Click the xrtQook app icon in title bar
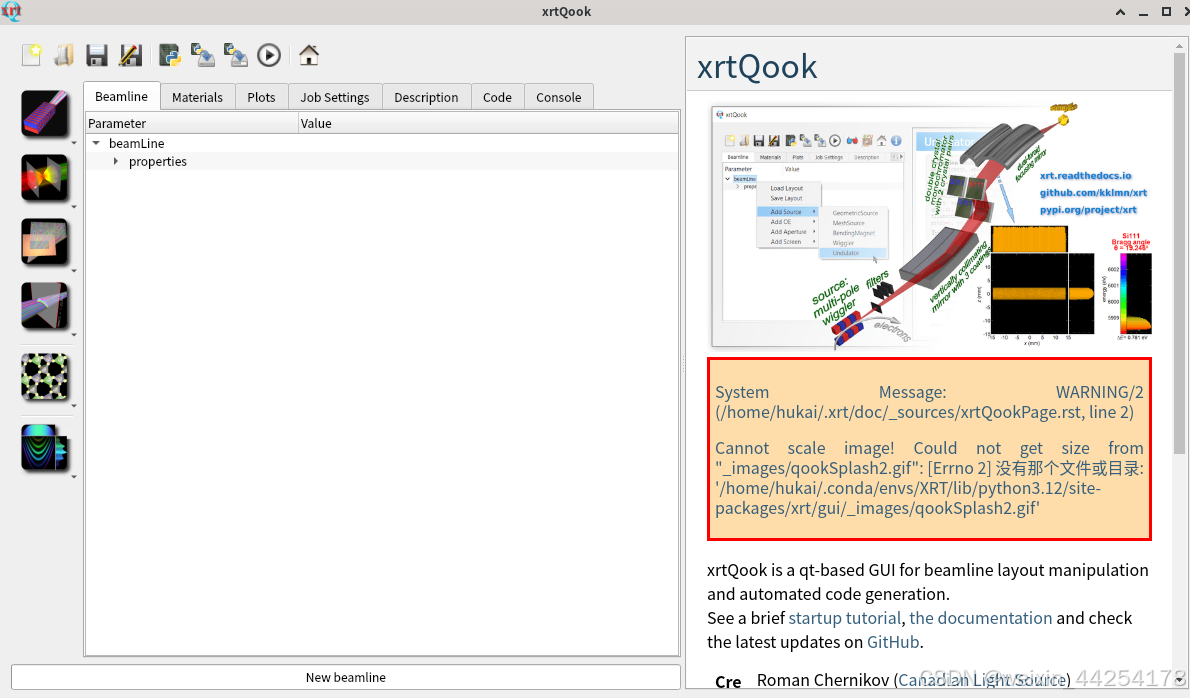 pos(11,11)
